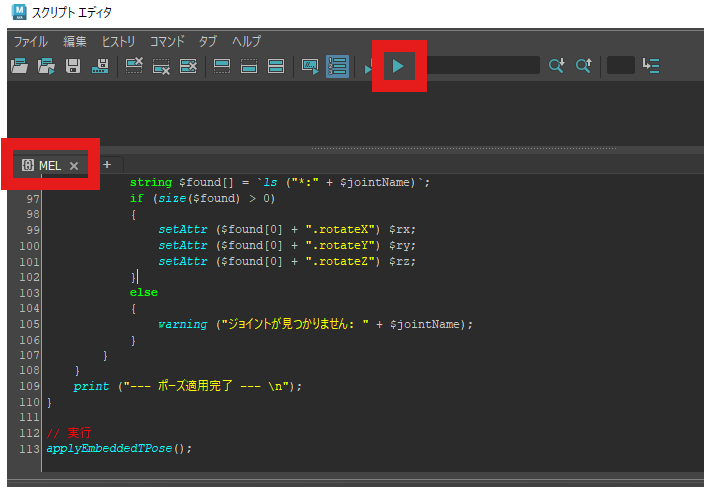
Task: Open the ファイル menu
Action: 30,41
